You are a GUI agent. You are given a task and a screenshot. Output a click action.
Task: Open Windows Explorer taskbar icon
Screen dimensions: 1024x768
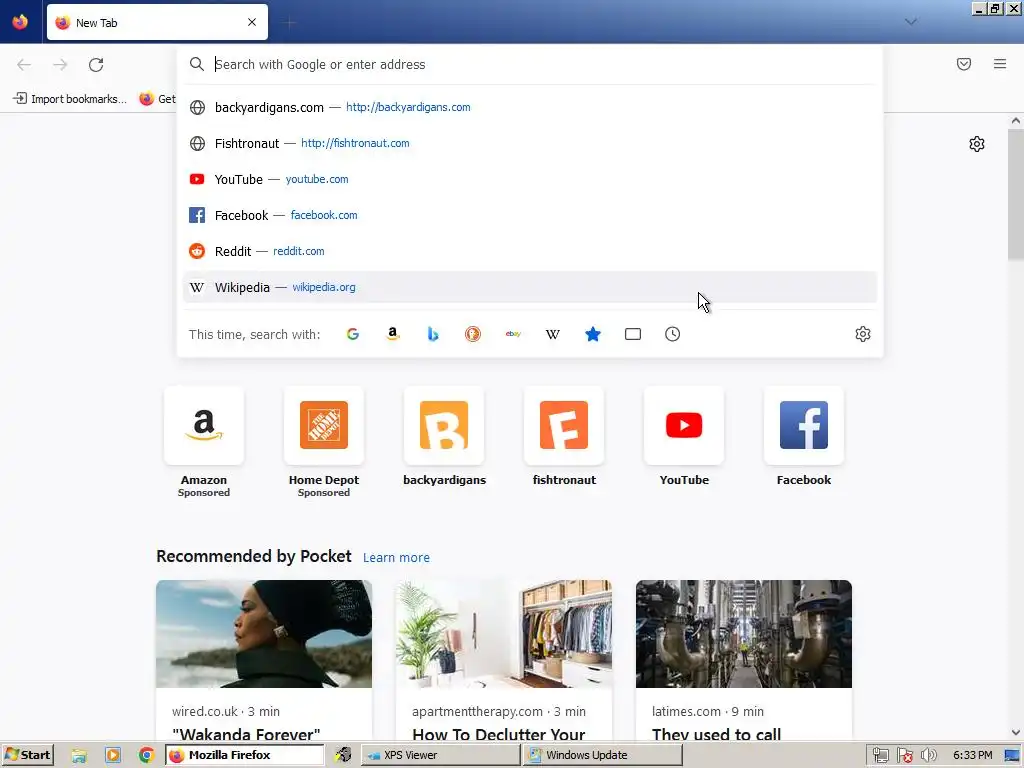click(79, 756)
